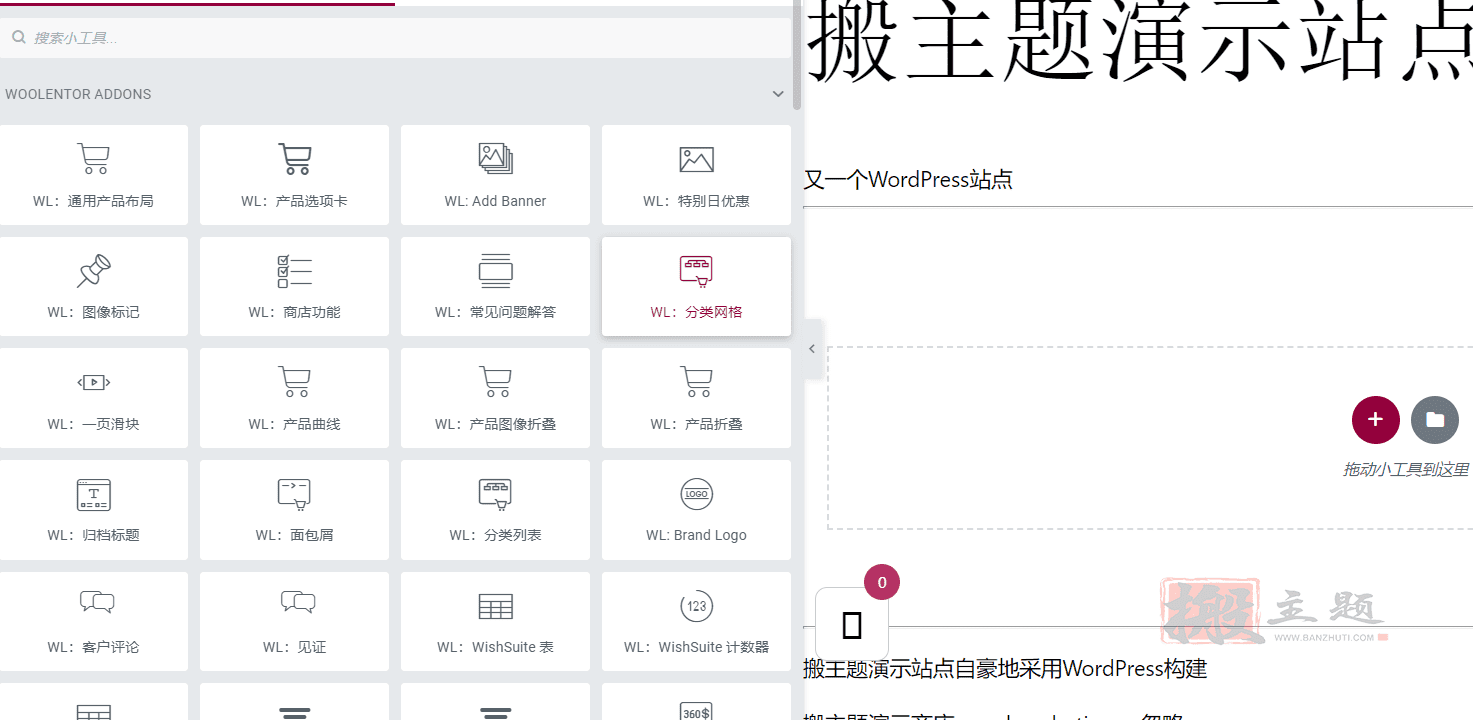
Task: Click the WL 归档标题 widget
Action: [x=93, y=510]
